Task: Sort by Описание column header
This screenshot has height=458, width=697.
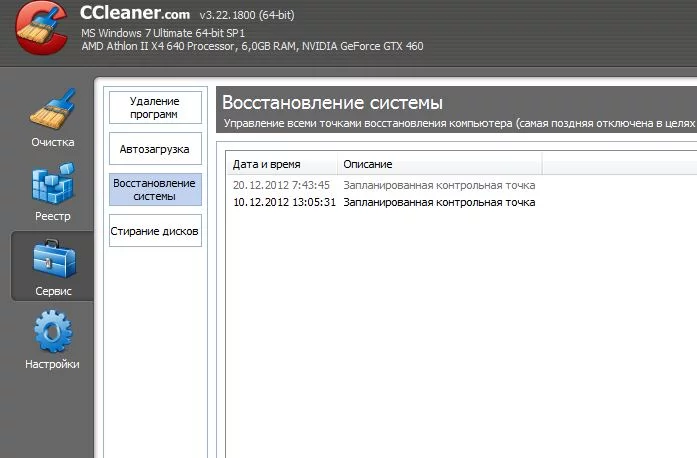Action: coord(440,164)
